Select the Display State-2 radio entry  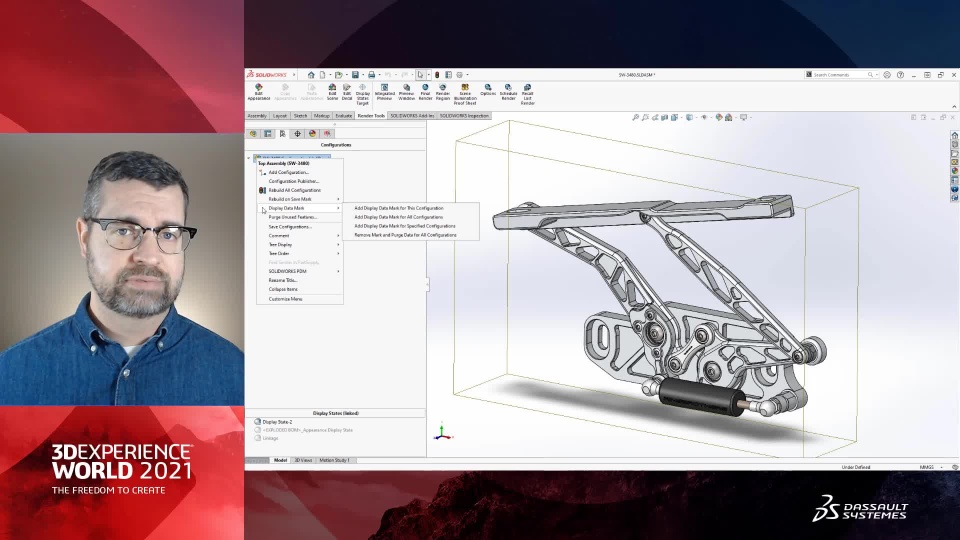click(x=274, y=422)
